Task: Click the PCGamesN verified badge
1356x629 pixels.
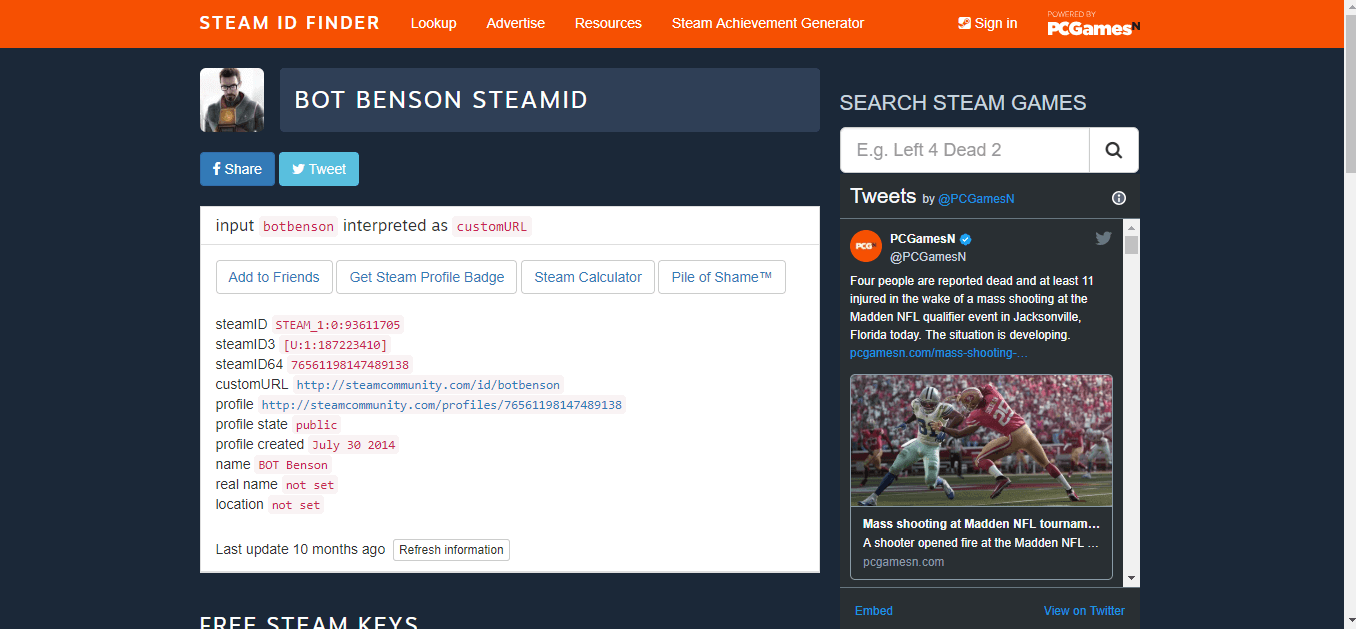Action: point(966,239)
